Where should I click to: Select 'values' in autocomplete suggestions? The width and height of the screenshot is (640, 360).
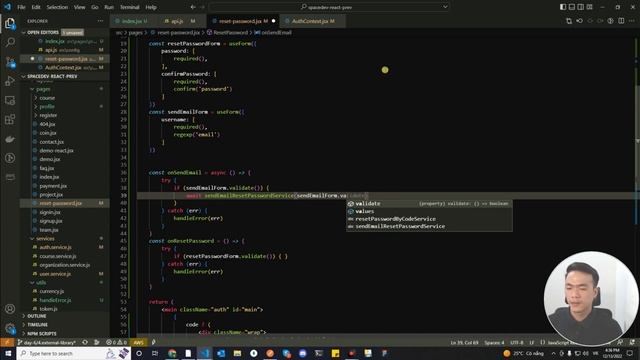tap(429, 211)
